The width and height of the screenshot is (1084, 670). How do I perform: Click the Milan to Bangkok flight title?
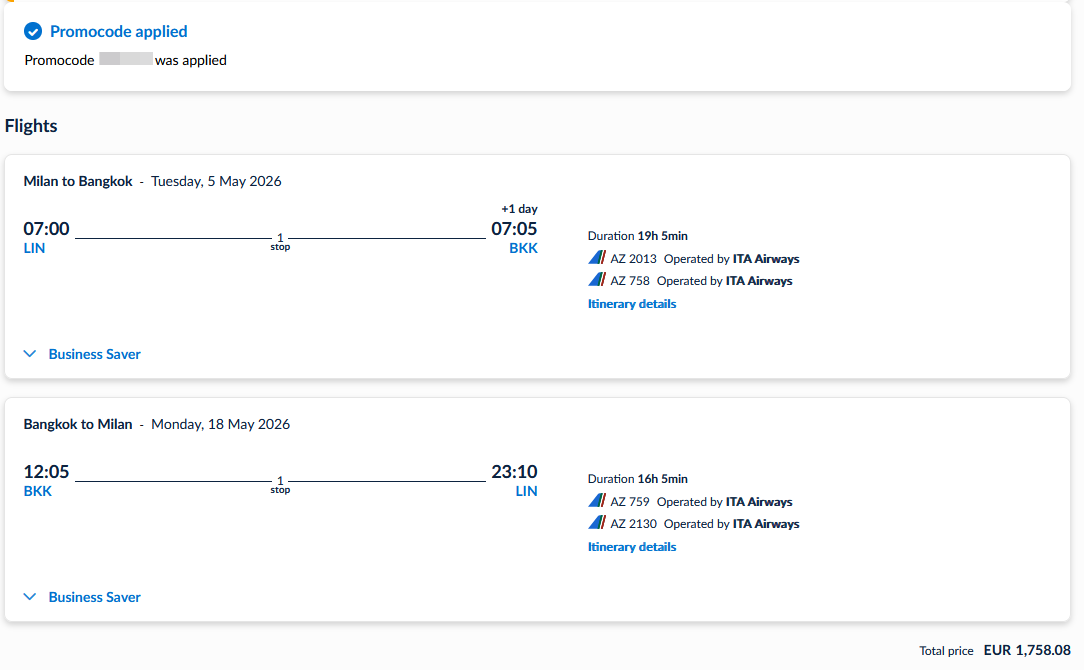pyautogui.click(x=78, y=181)
